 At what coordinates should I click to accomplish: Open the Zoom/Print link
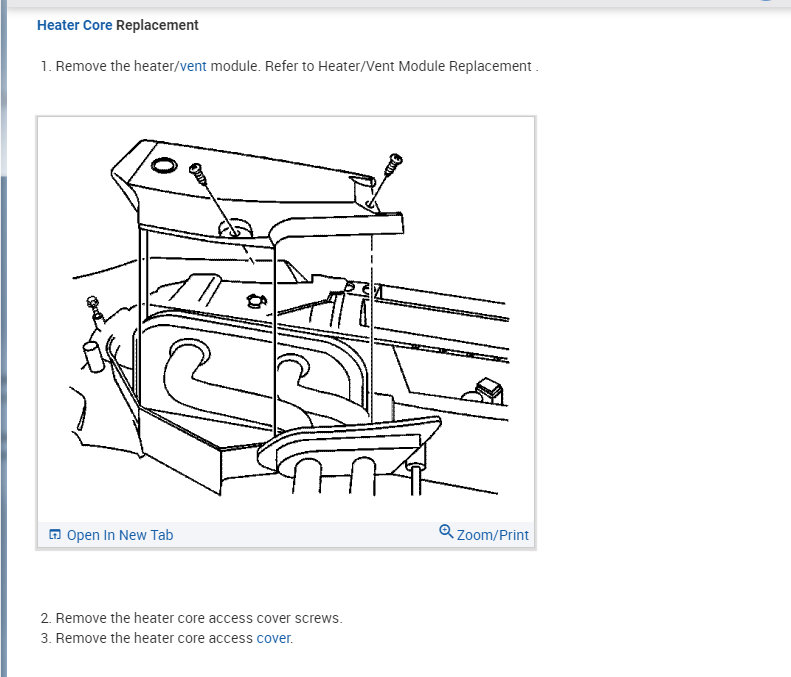coord(492,535)
